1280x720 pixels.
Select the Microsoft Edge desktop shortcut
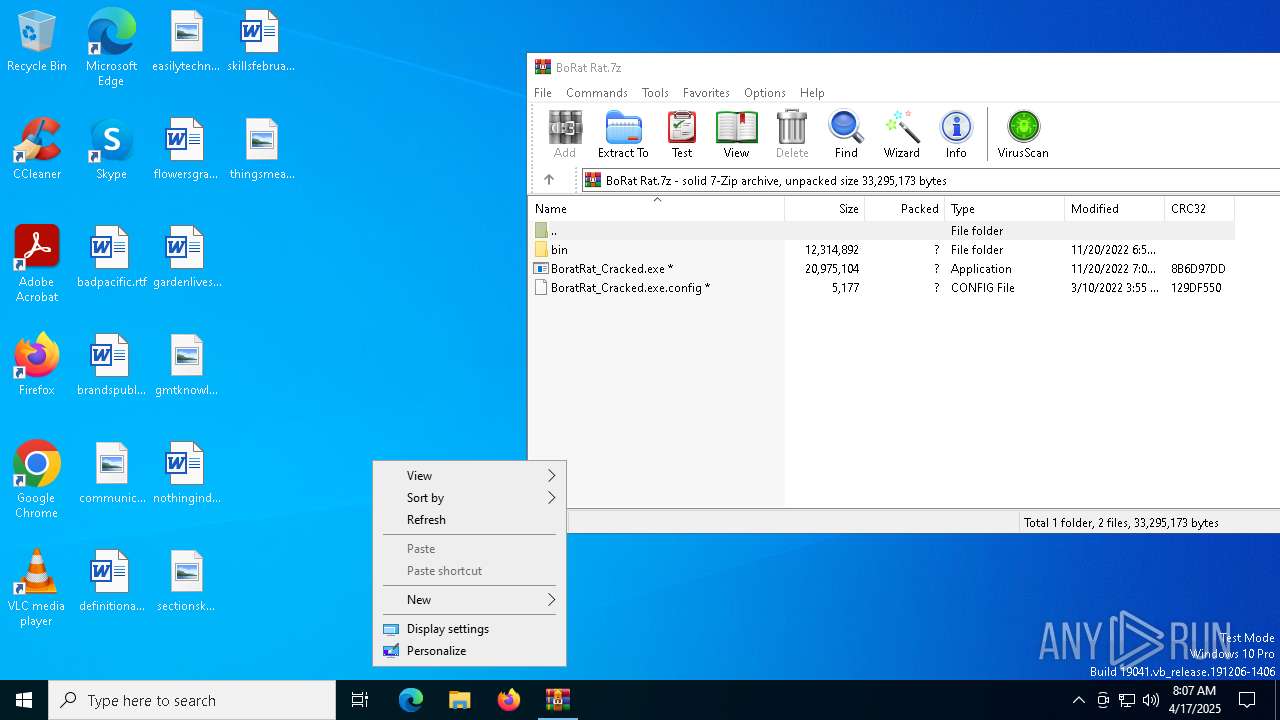tap(111, 48)
